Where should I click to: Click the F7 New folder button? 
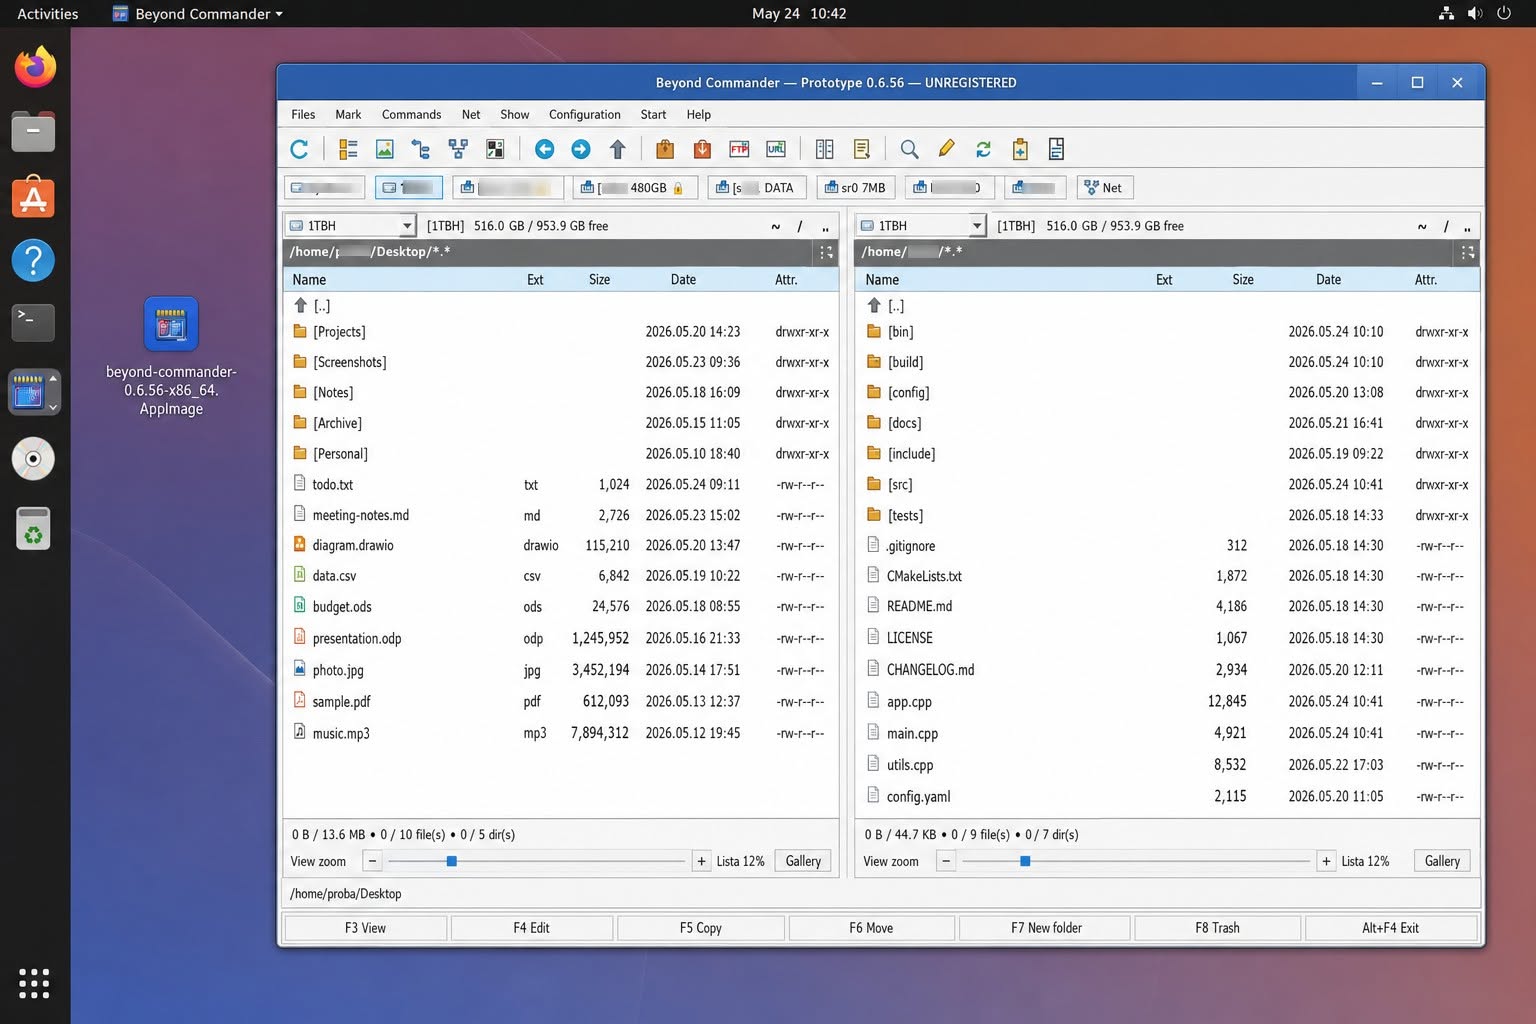click(x=1046, y=928)
